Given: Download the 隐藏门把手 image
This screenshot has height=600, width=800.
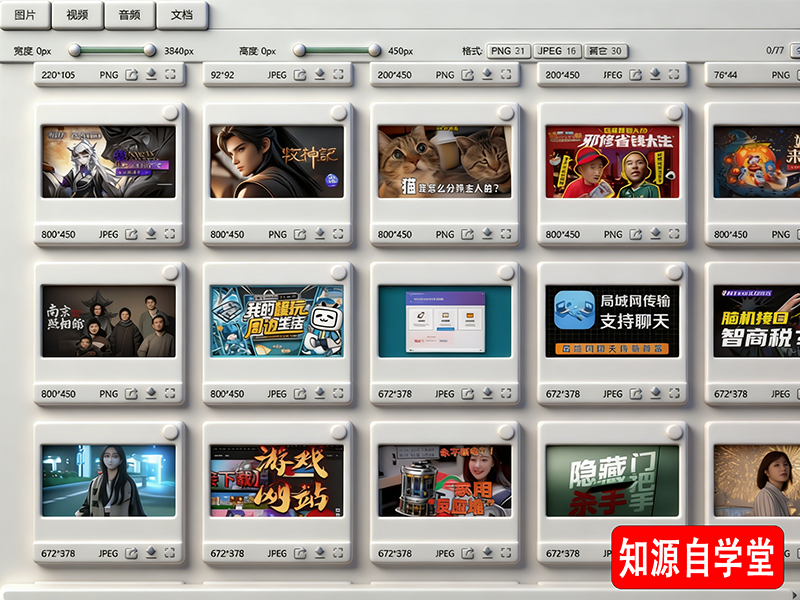Looking at the screenshot, I should click(656, 553).
